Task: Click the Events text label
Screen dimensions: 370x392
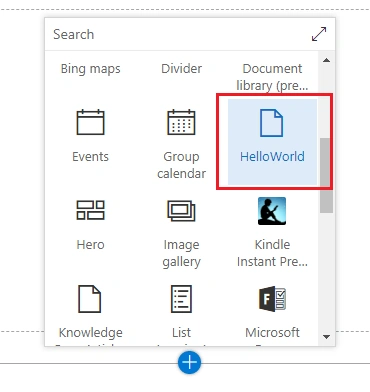Action: [90, 156]
